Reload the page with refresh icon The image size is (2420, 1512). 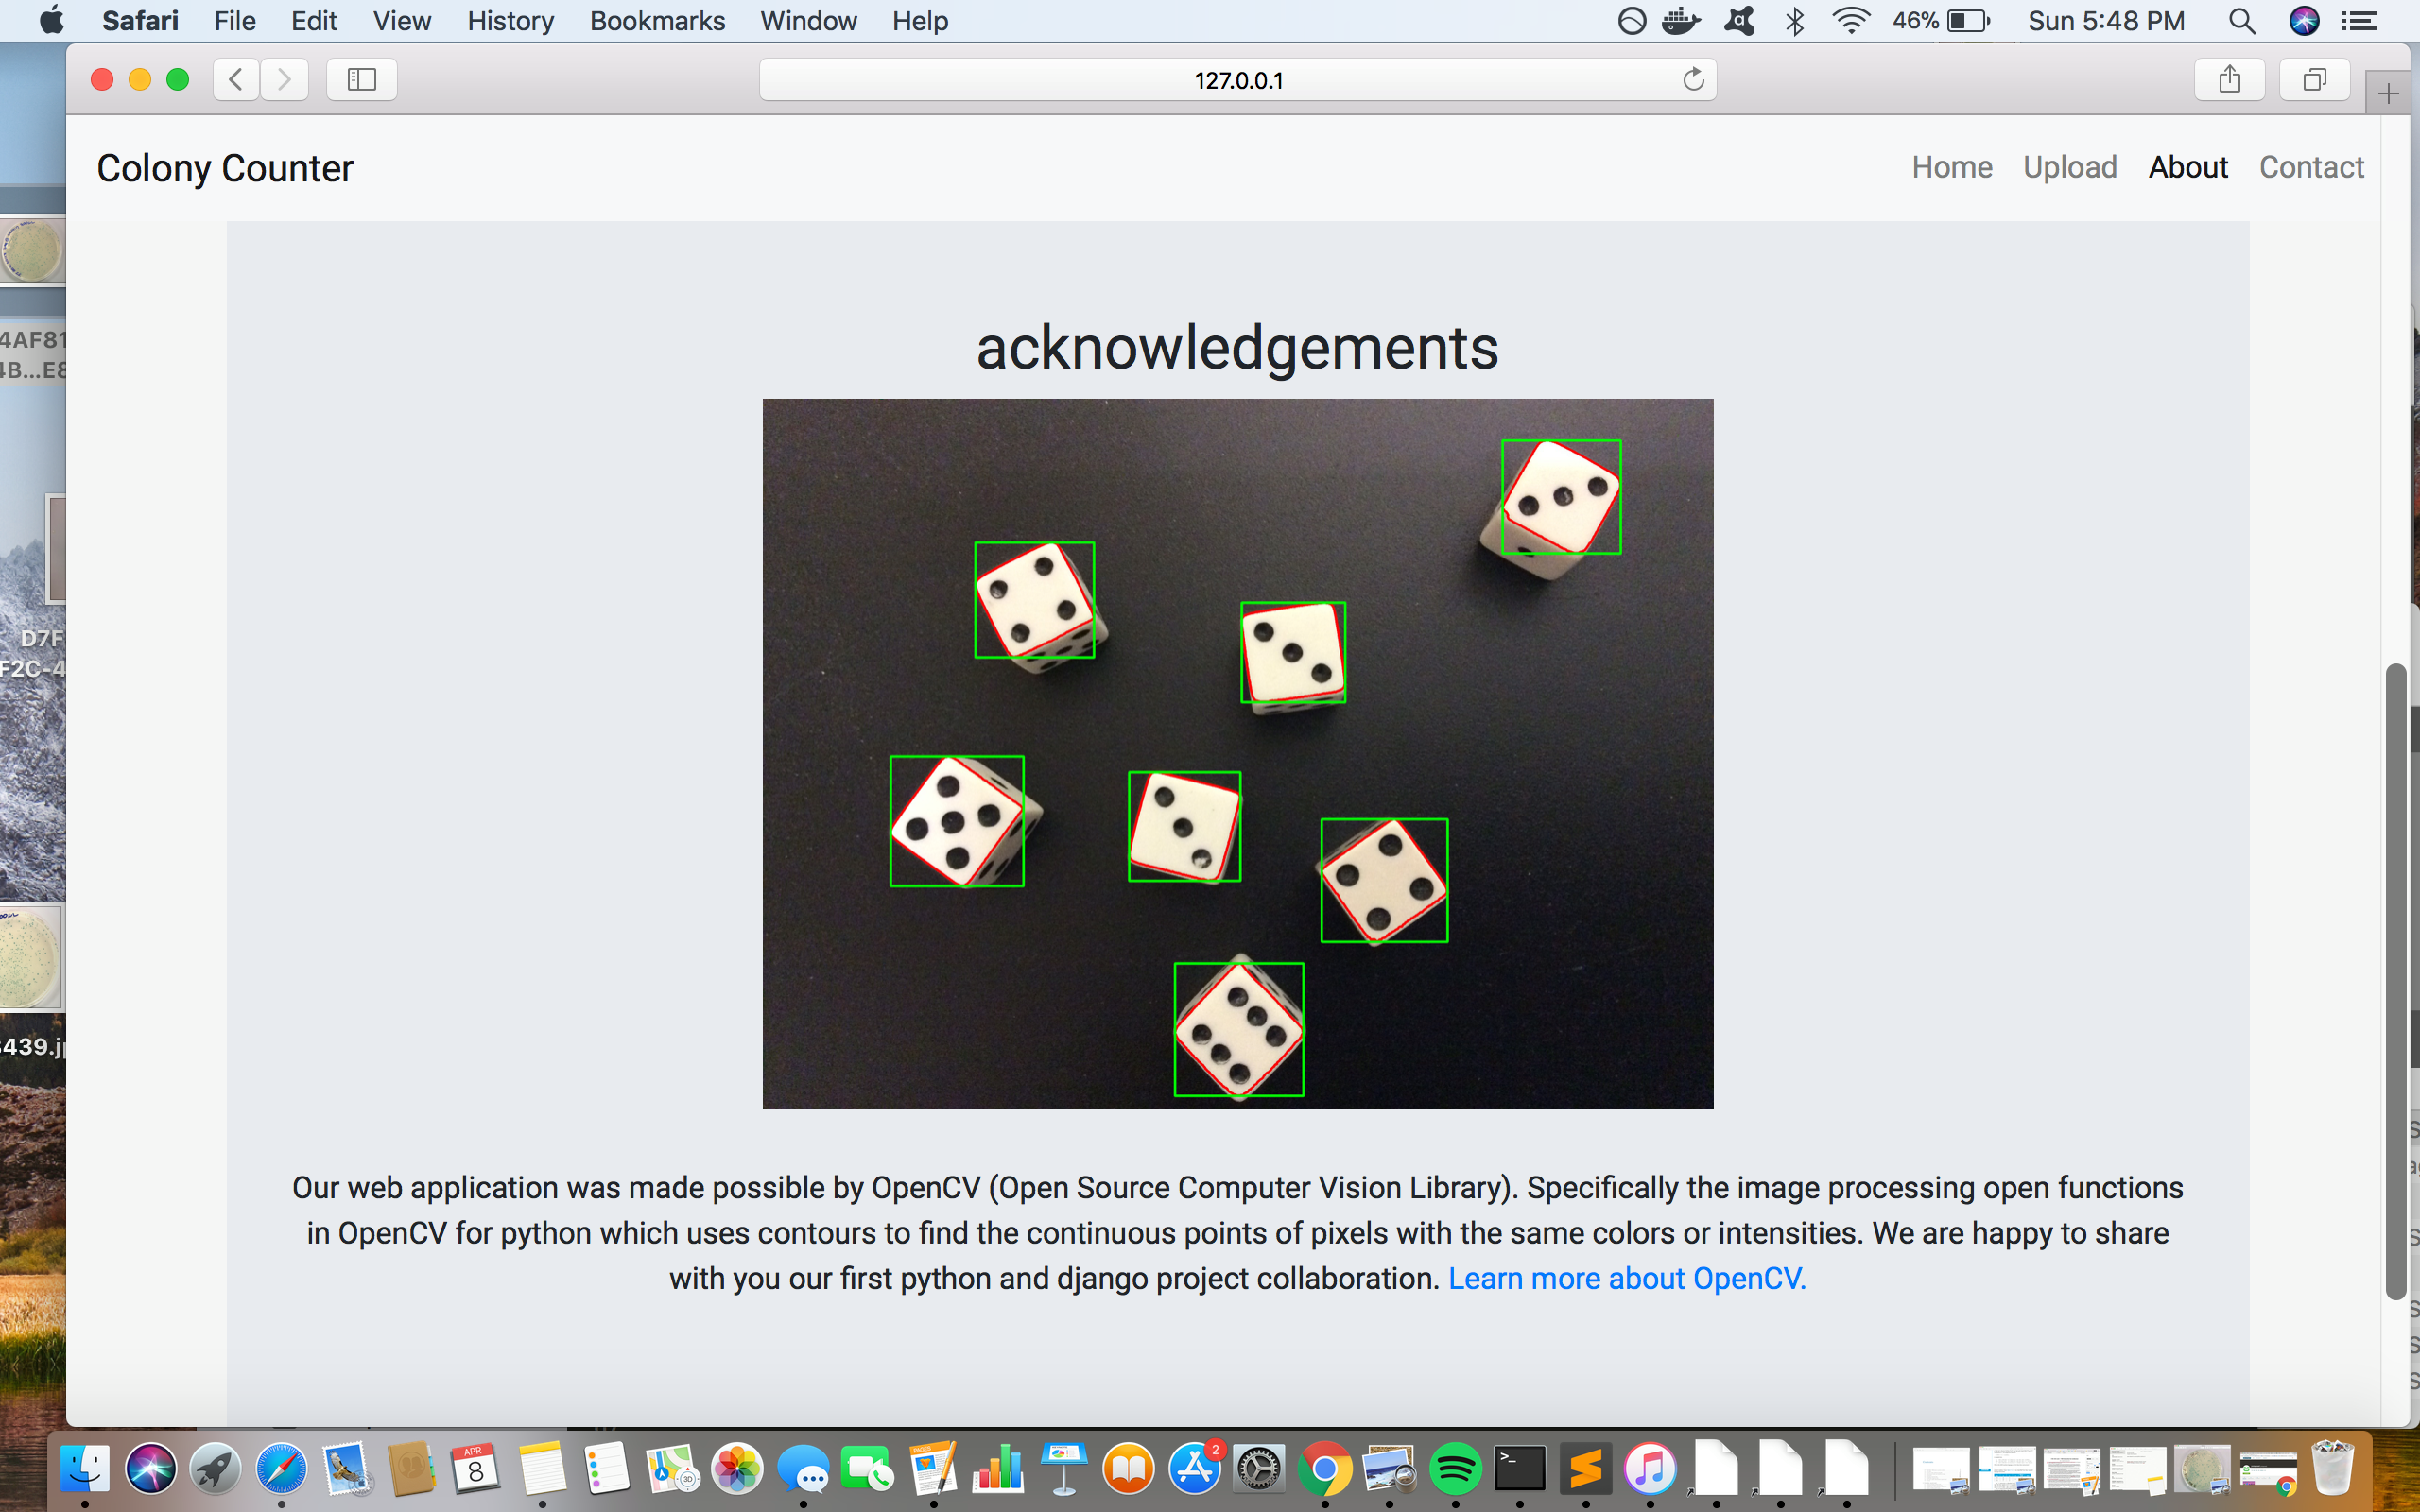[1692, 79]
